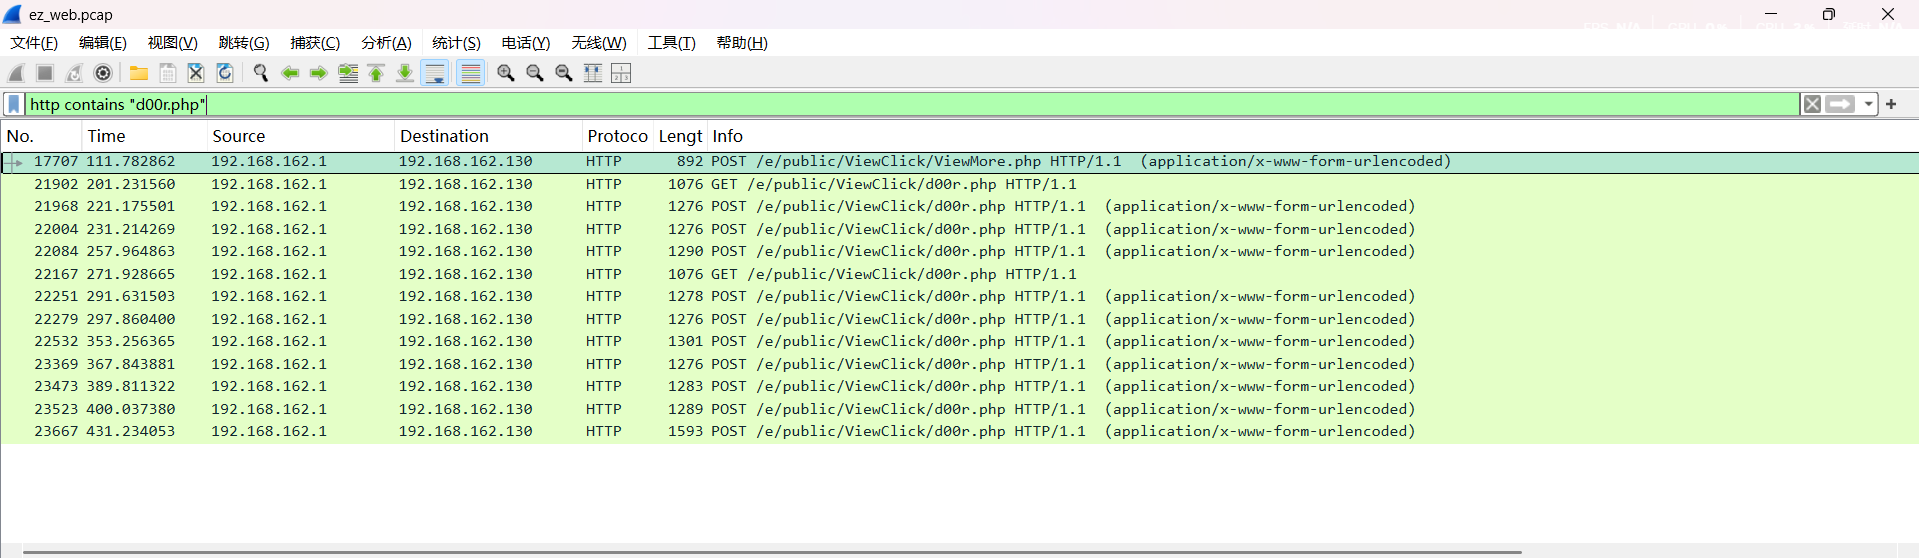Screen dimensions: 1919x558
Task: Toggle auto-scroll during live capture
Action: (x=435, y=73)
